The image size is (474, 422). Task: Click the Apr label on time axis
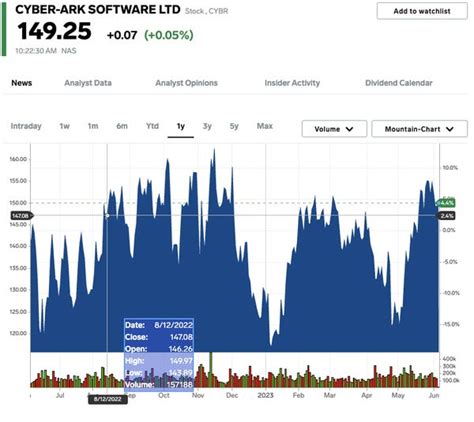[x=367, y=395]
